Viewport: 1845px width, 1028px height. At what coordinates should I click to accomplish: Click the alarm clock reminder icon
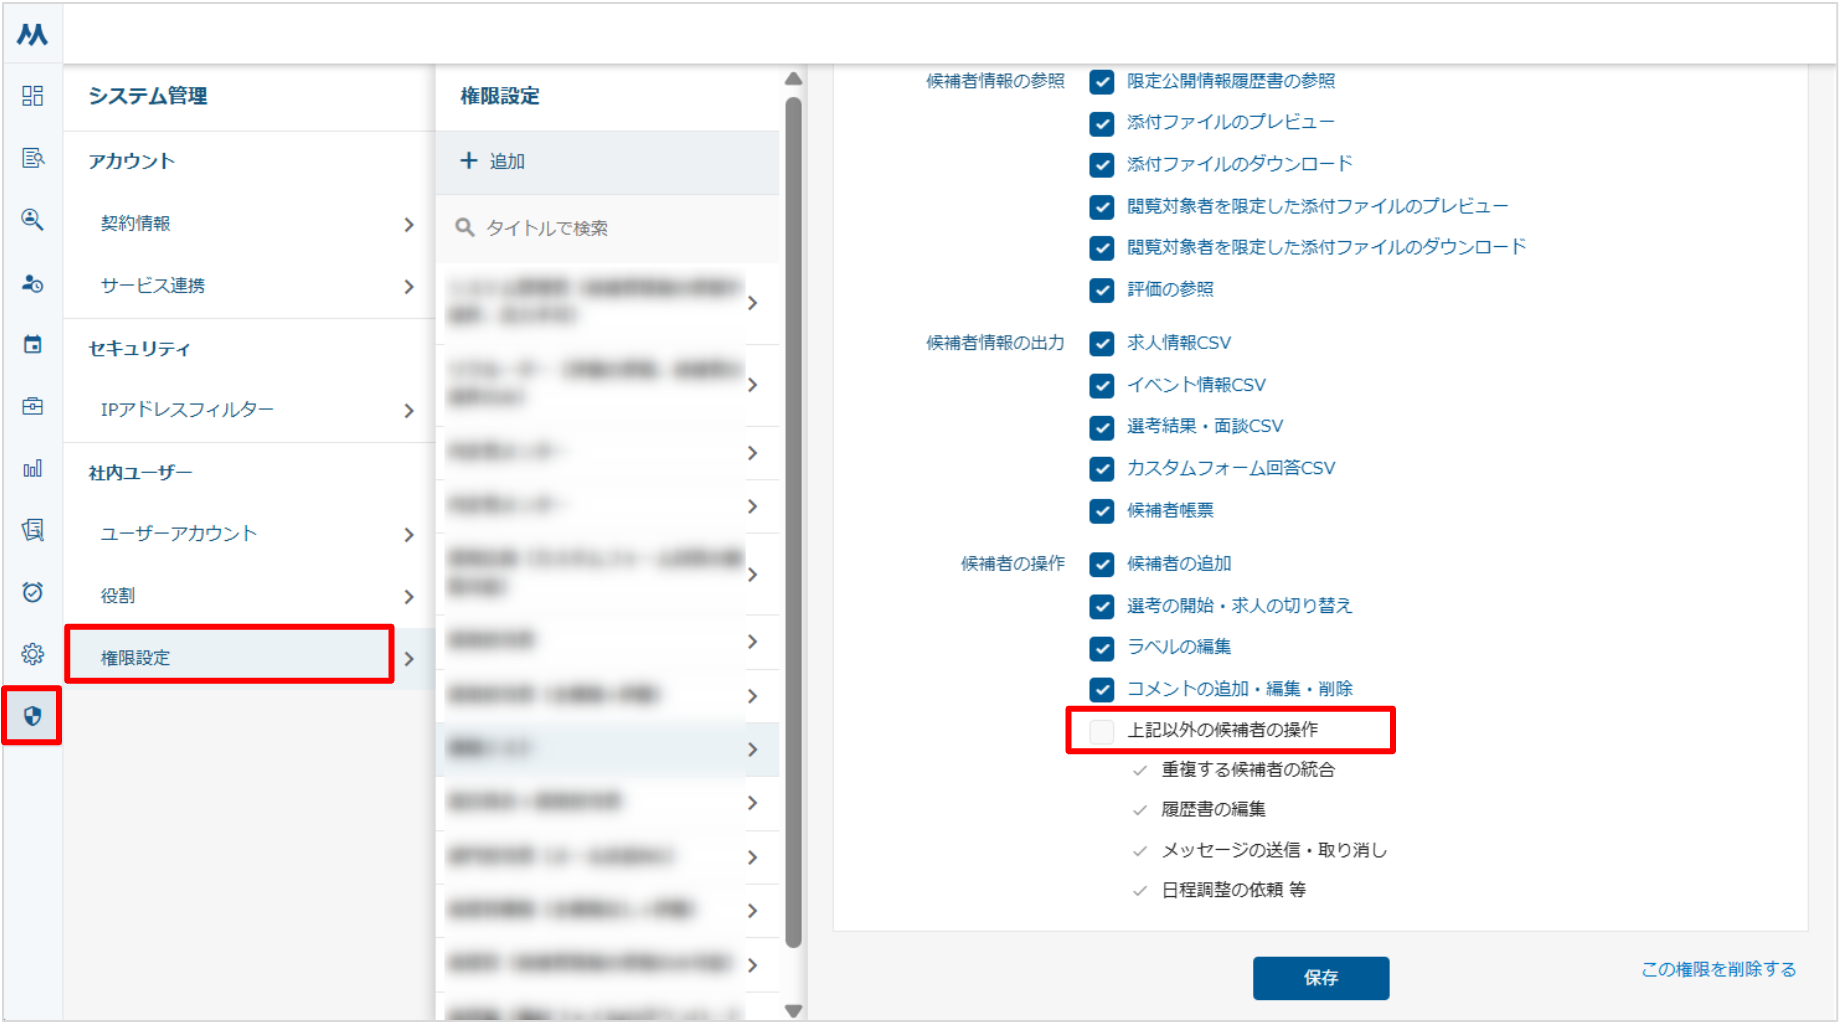pos(32,593)
